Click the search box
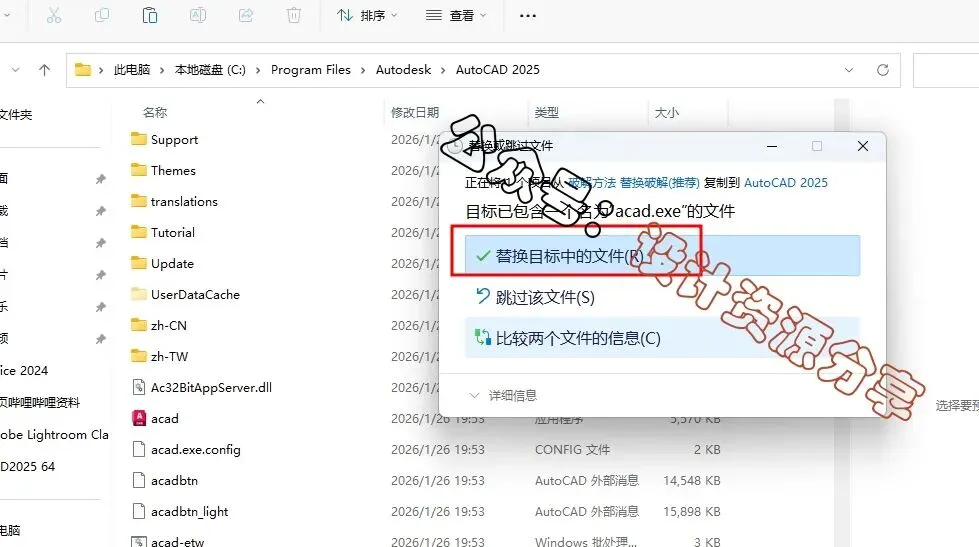Screen dimensions: 979x547 [x=946, y=70]
